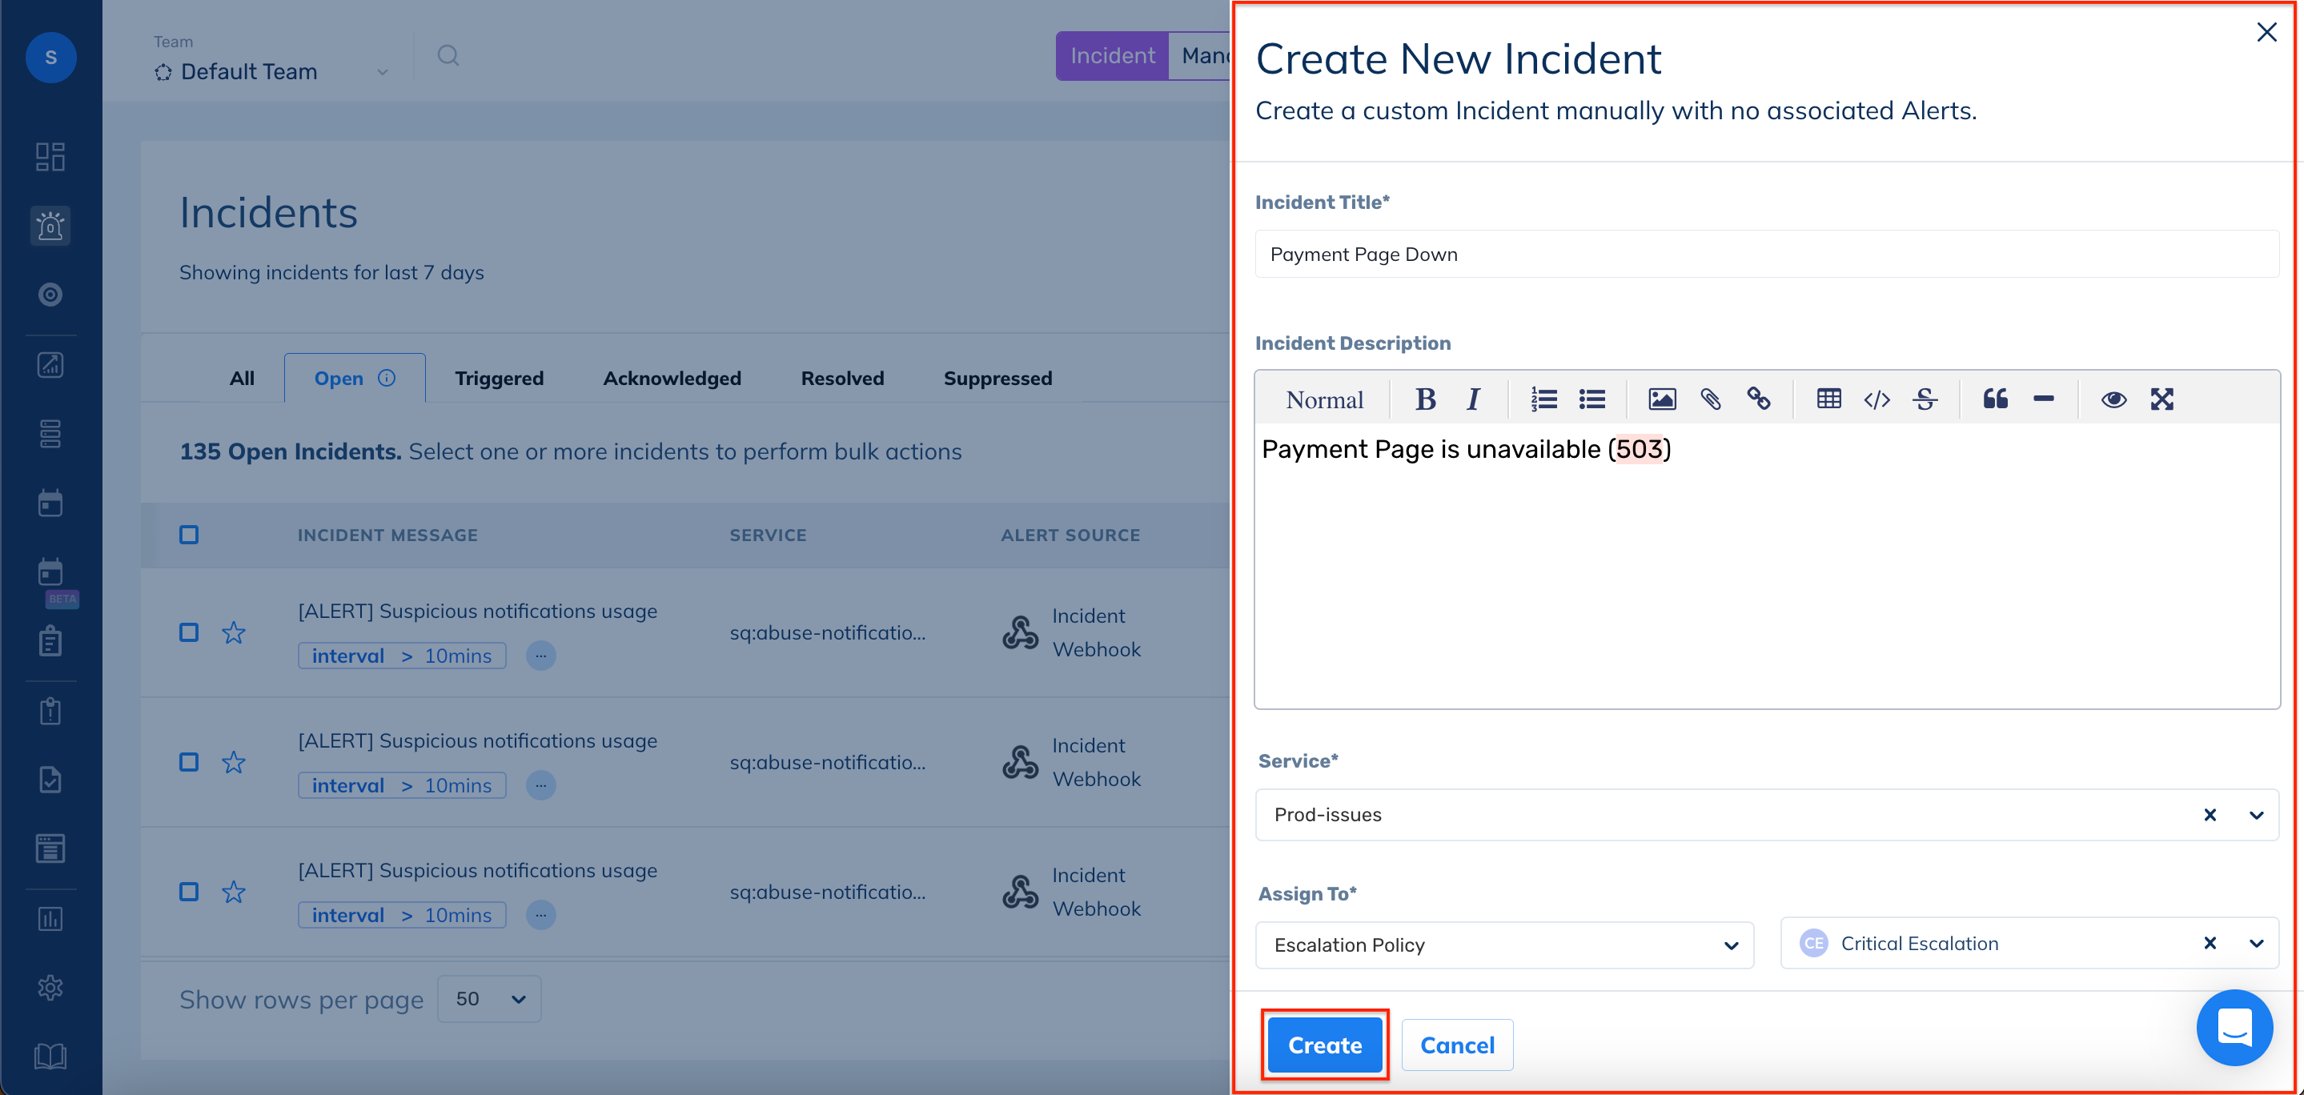Switch to the Triggered tab

click(499, 378)
